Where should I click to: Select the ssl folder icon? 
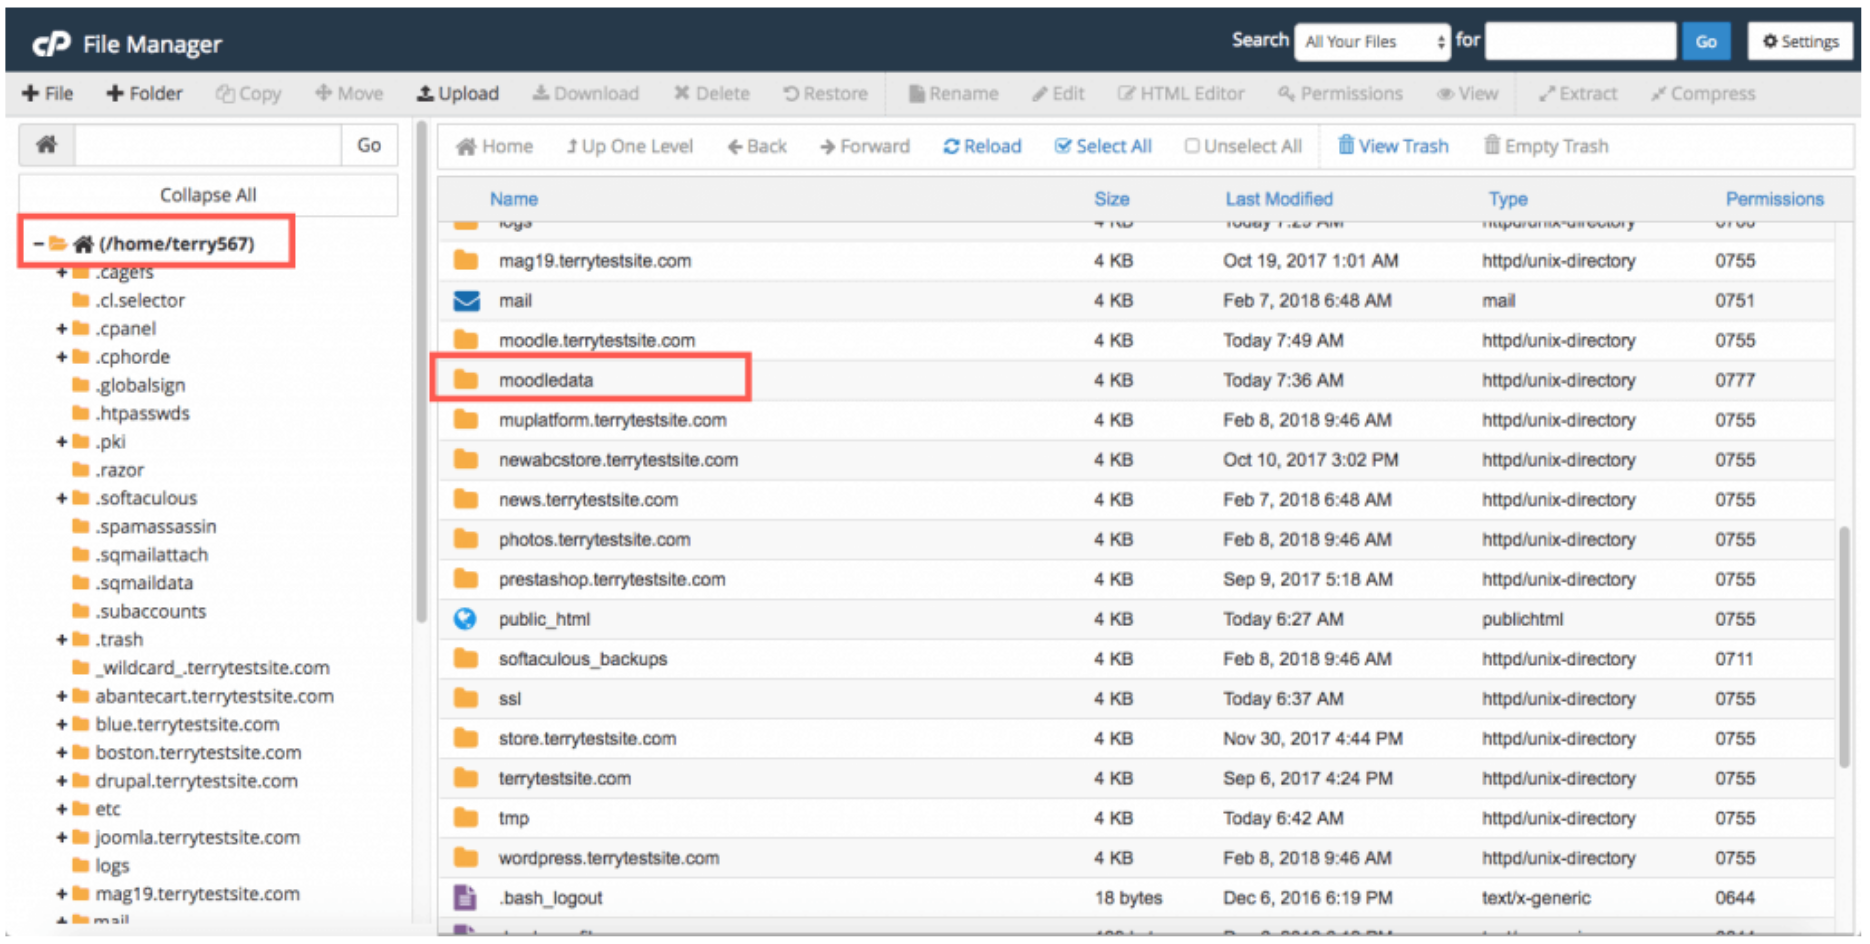click(465, 698)
